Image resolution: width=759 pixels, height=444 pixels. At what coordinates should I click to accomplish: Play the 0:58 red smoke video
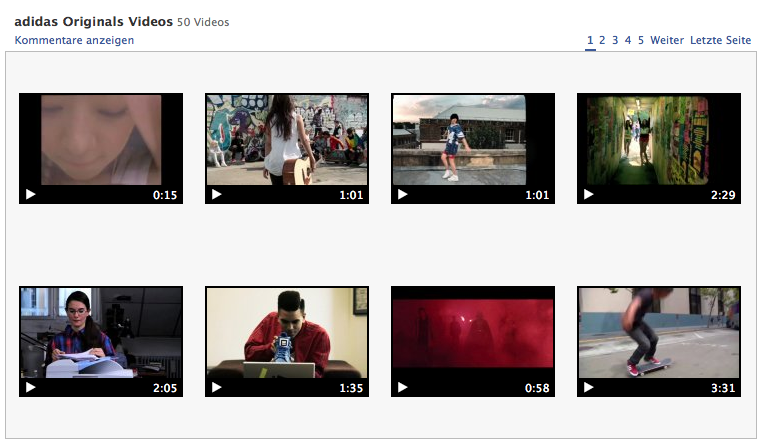point(402,387)
